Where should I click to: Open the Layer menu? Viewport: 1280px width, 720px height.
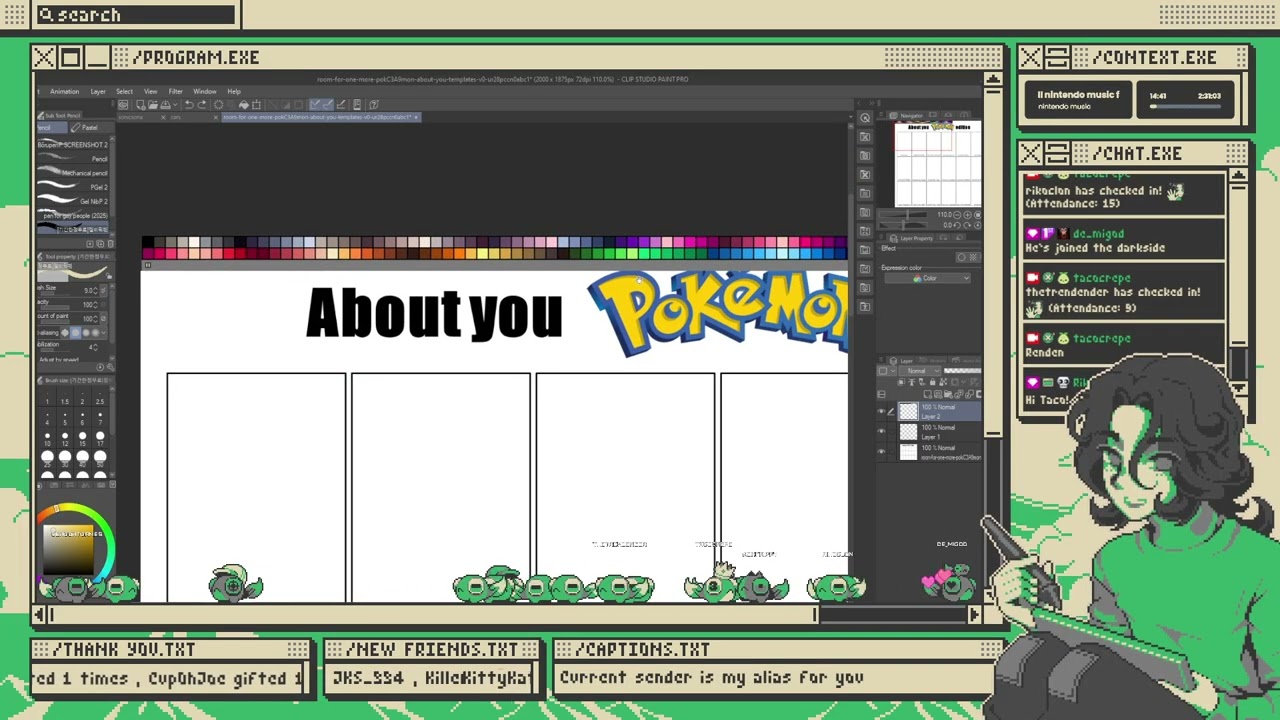[x=98, y=92]
